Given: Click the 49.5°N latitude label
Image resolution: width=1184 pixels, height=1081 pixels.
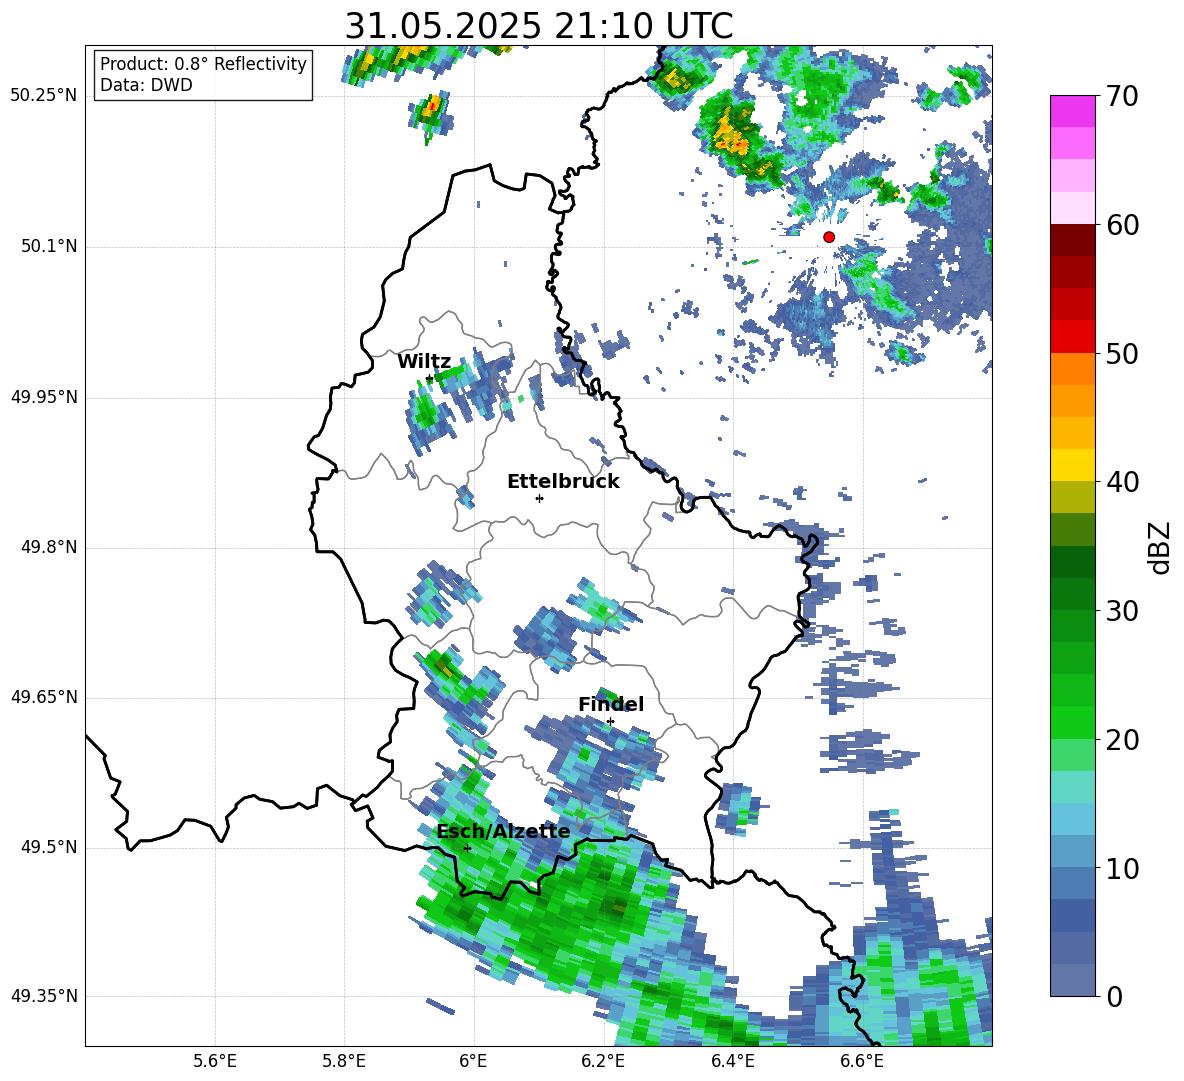Looking at the screenshot, I should [x=48, y=847].
